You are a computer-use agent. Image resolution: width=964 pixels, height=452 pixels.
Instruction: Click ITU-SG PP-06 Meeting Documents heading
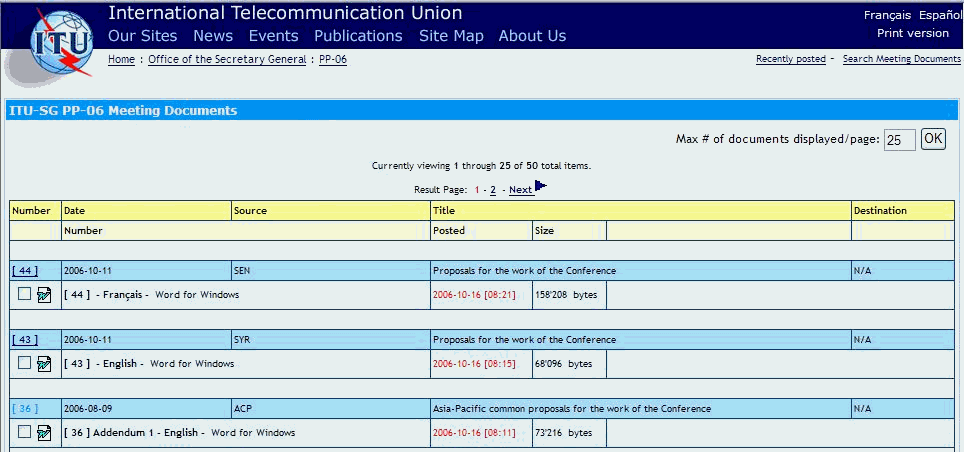[x=123, y=111]
